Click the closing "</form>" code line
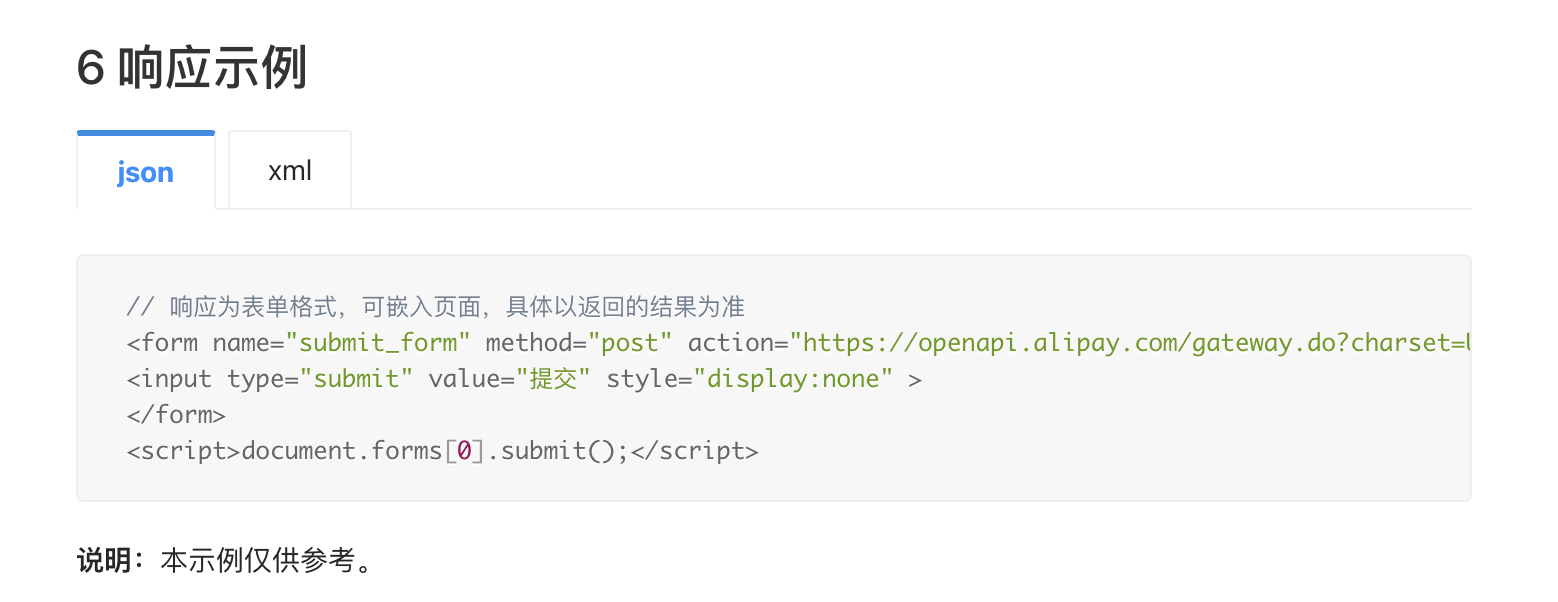1558x602 pixels. point(177,414)
